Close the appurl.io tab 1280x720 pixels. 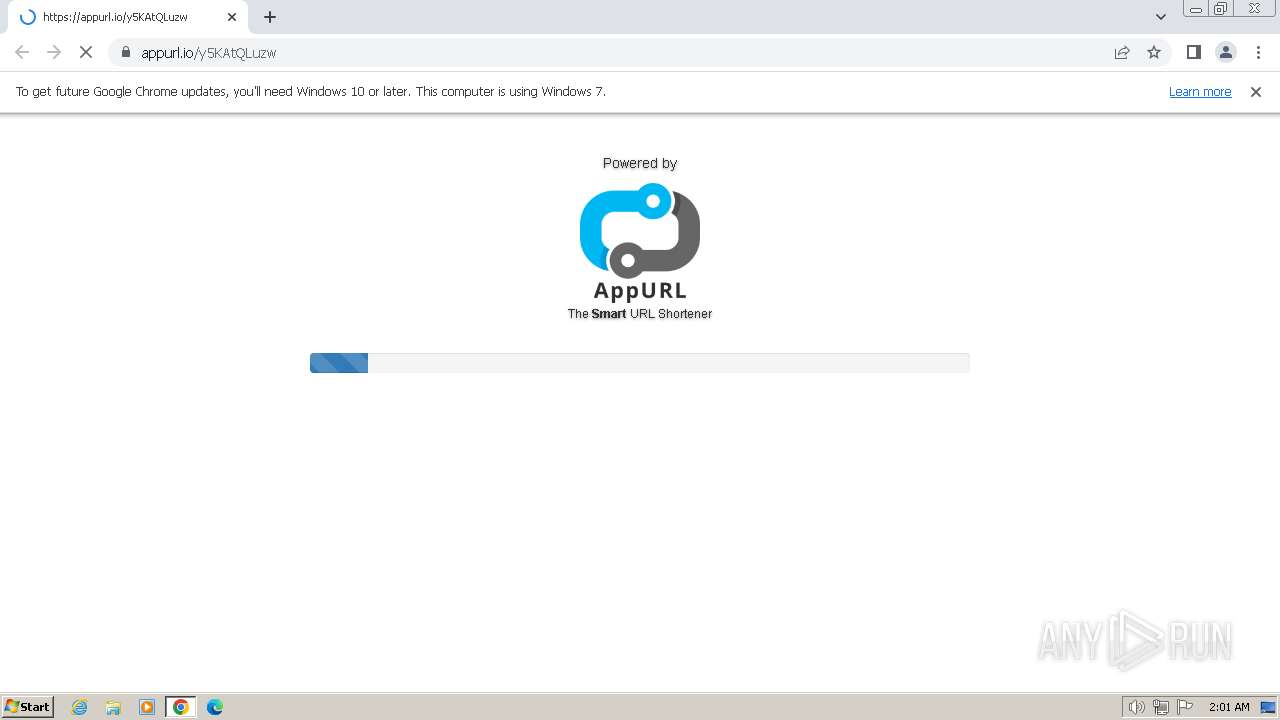[x=232, y=17]
